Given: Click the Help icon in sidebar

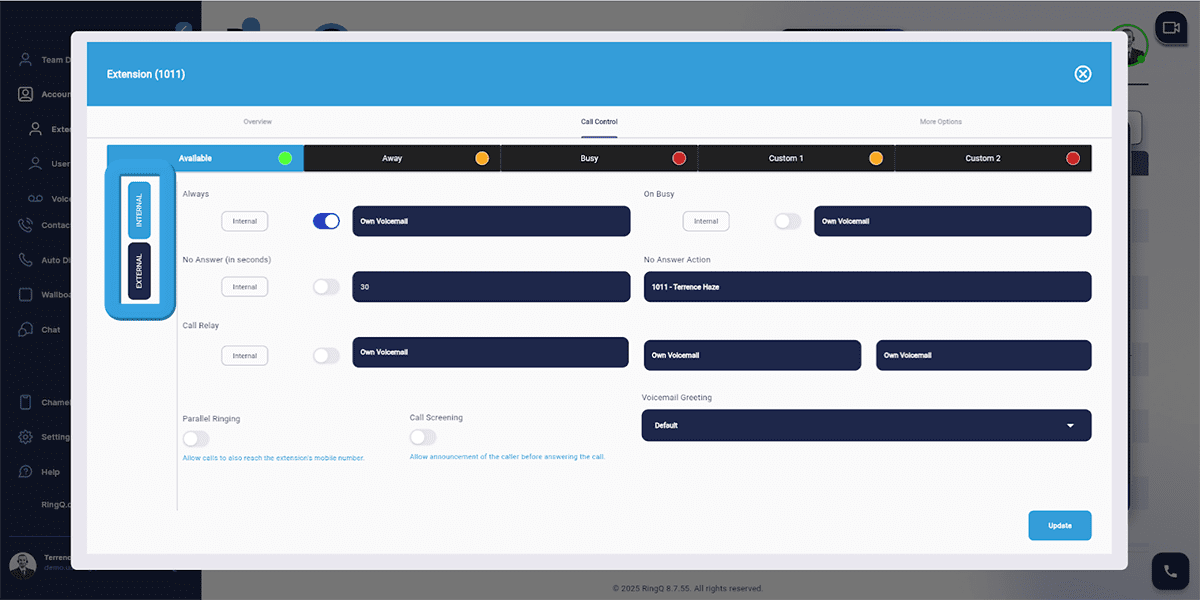Looking at the screenshot, I should coord(26,472).
